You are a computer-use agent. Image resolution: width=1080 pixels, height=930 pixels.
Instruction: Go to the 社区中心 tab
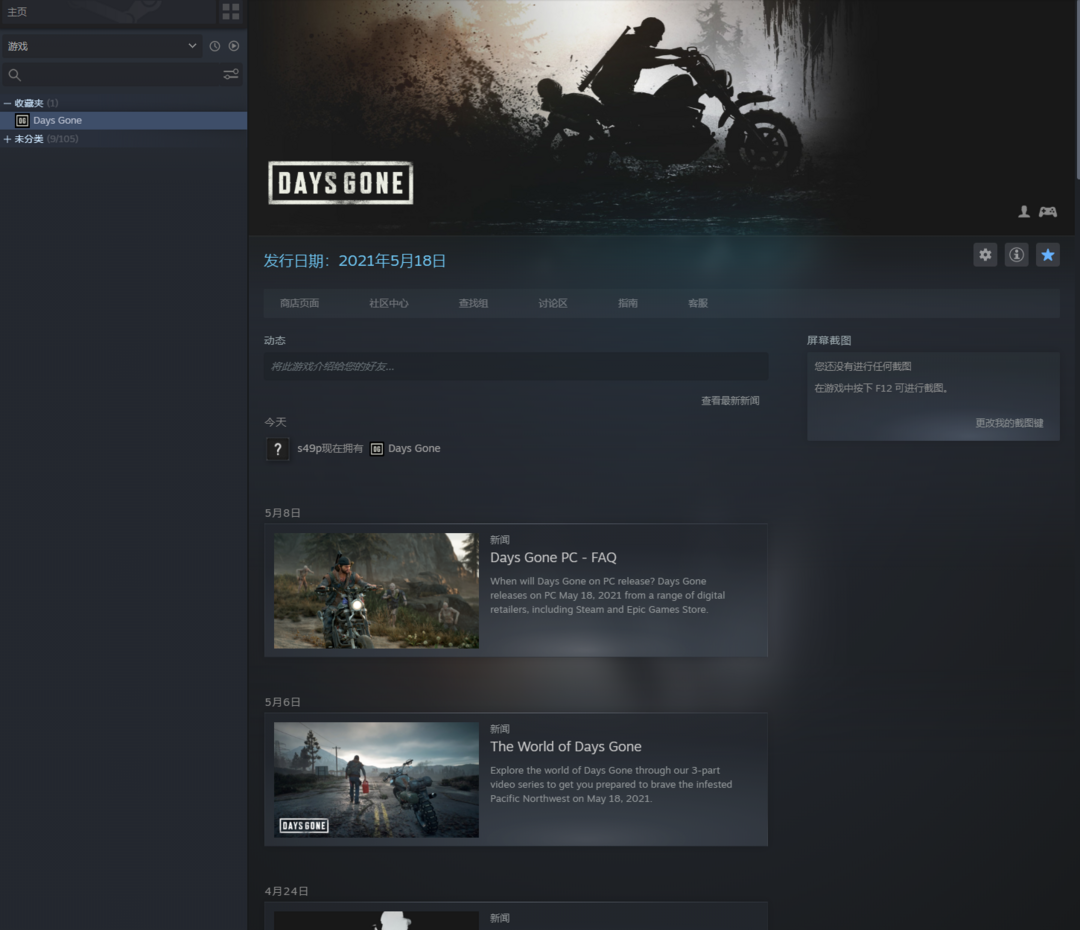[388, 303]
